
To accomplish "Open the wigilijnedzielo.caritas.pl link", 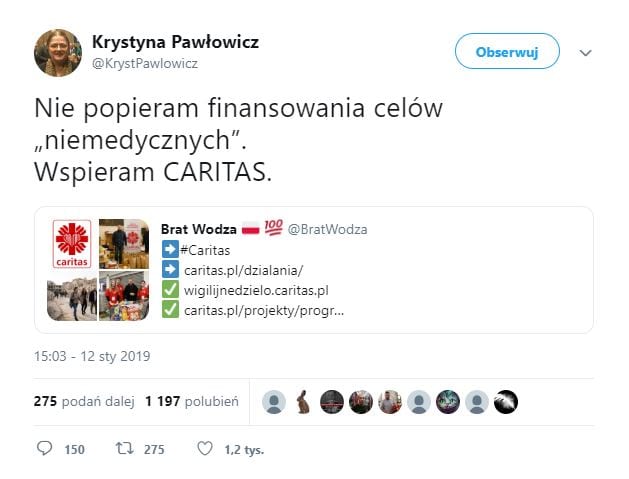I will [256, 290].
